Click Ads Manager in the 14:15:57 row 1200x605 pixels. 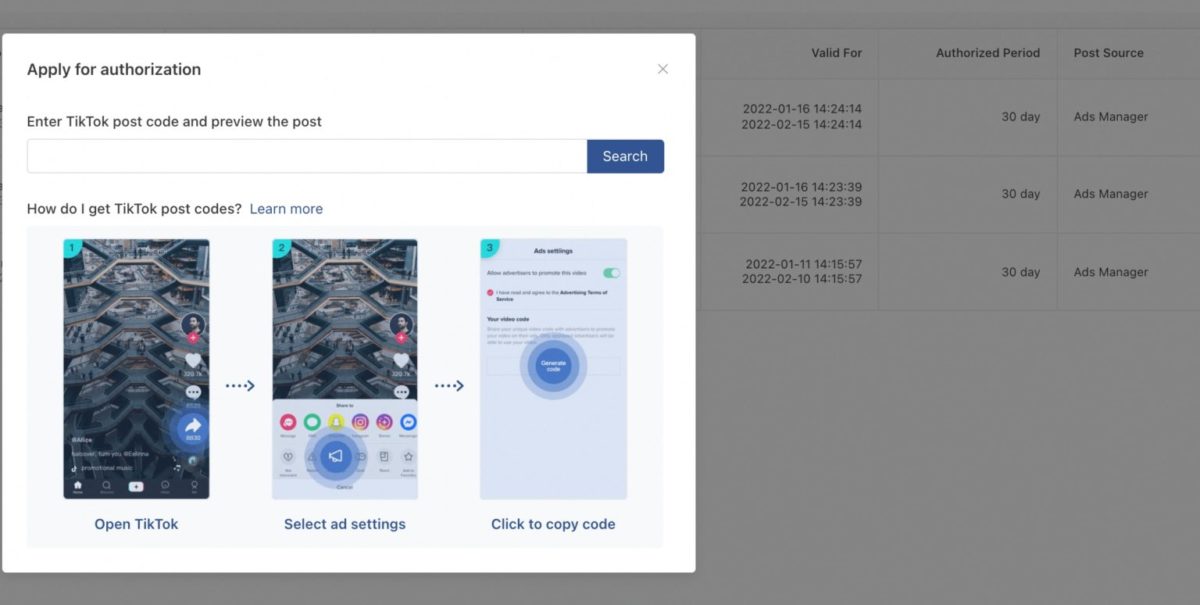click(1111, 272)
